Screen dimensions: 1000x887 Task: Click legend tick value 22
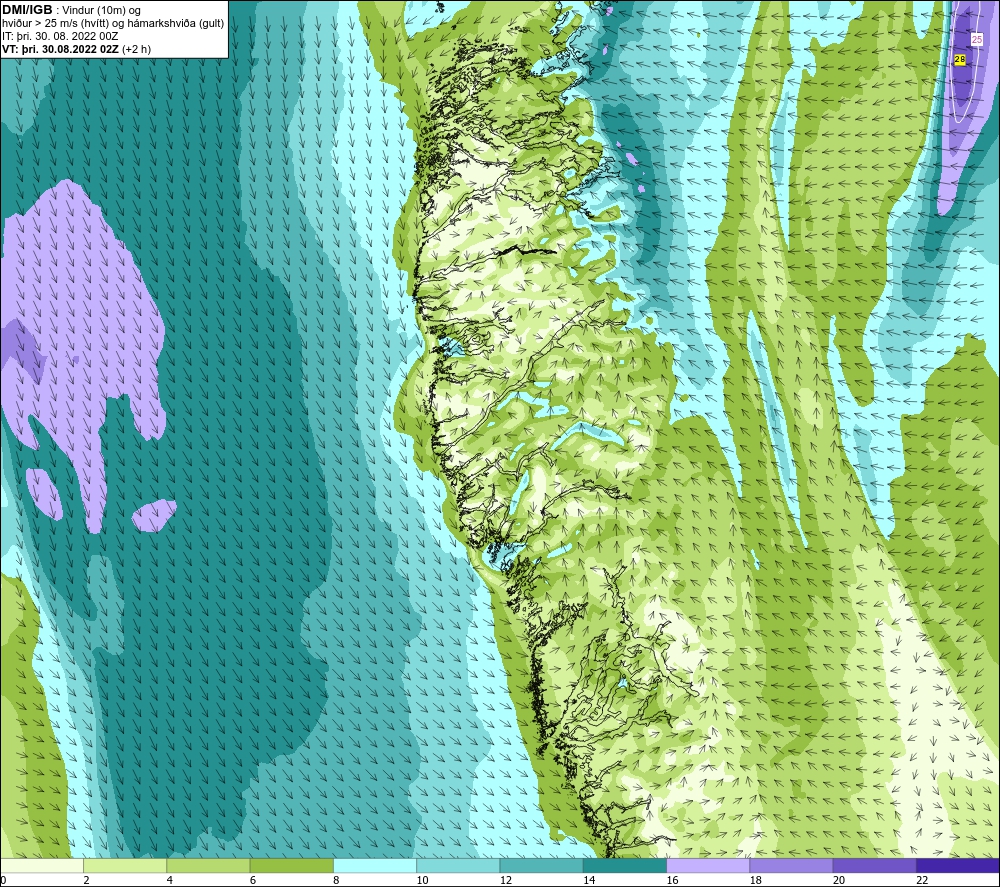click(922, 880)
